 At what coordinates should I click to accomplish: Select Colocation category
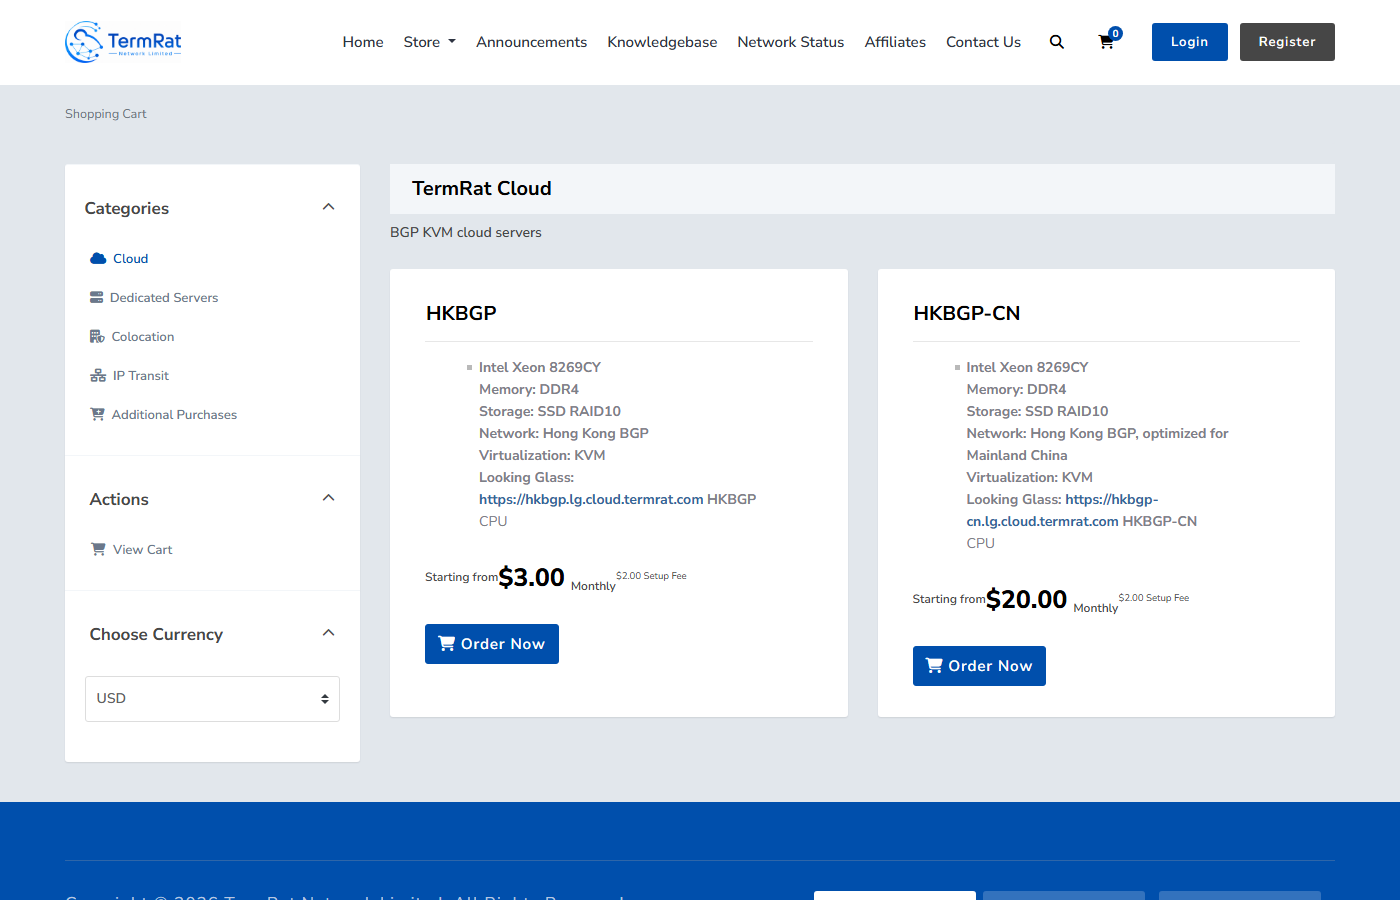click(x=143, y=336)
